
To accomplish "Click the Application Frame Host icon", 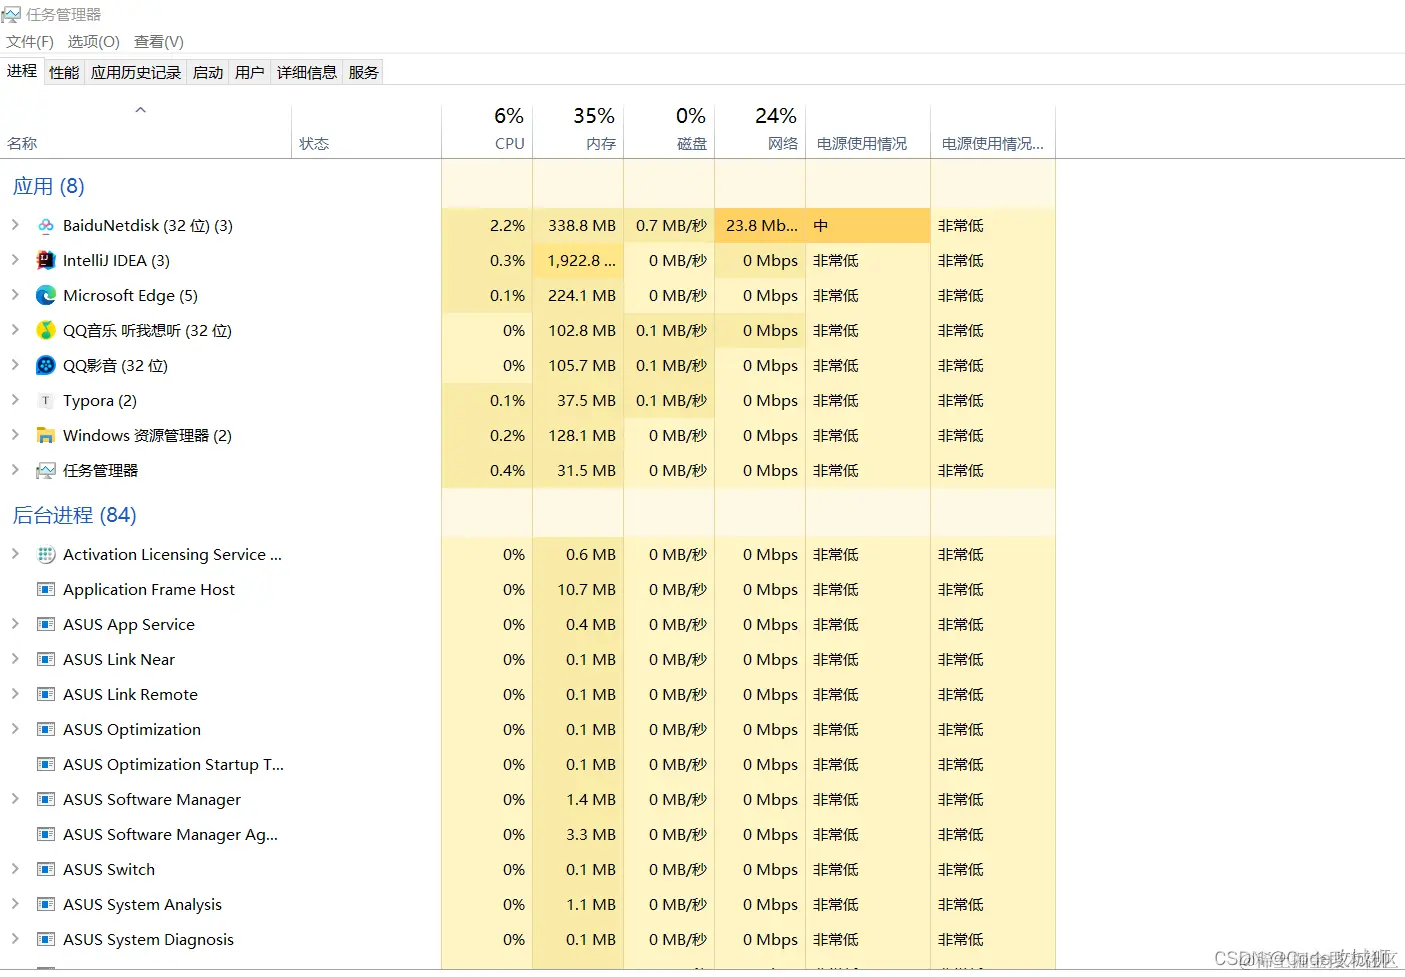I will click(x=46, y=590).
